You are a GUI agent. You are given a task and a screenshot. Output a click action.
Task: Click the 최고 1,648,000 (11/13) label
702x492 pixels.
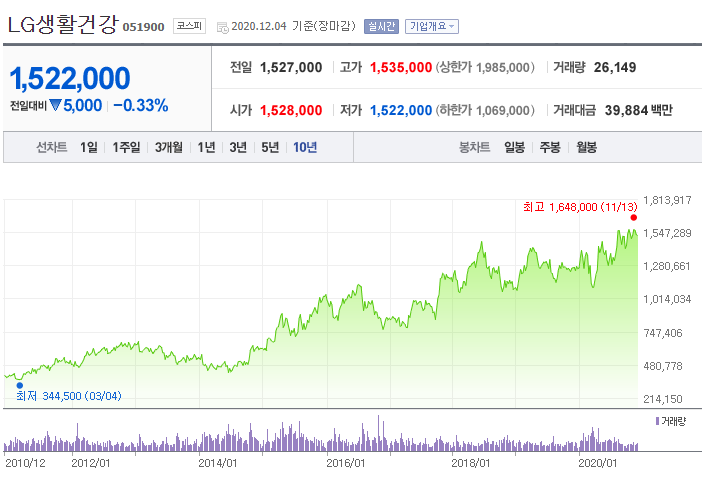click(580, 207)
